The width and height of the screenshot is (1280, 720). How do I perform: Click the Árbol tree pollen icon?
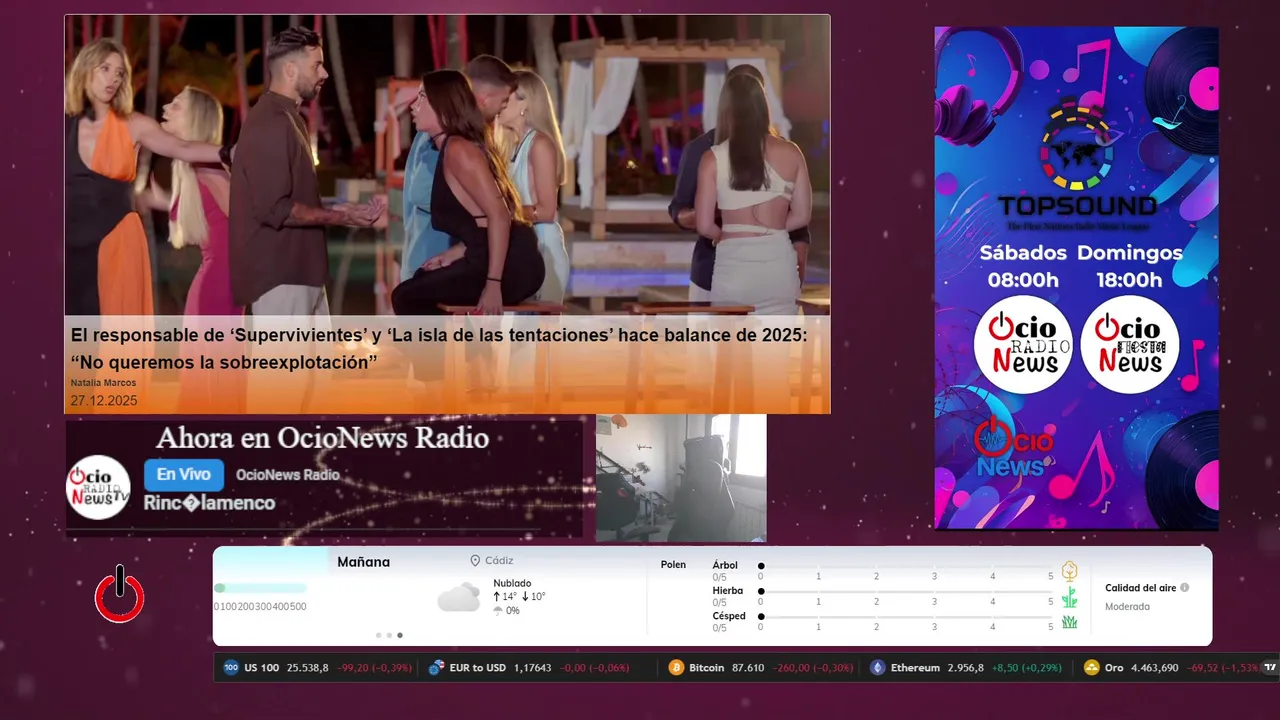pos(1069,571)
